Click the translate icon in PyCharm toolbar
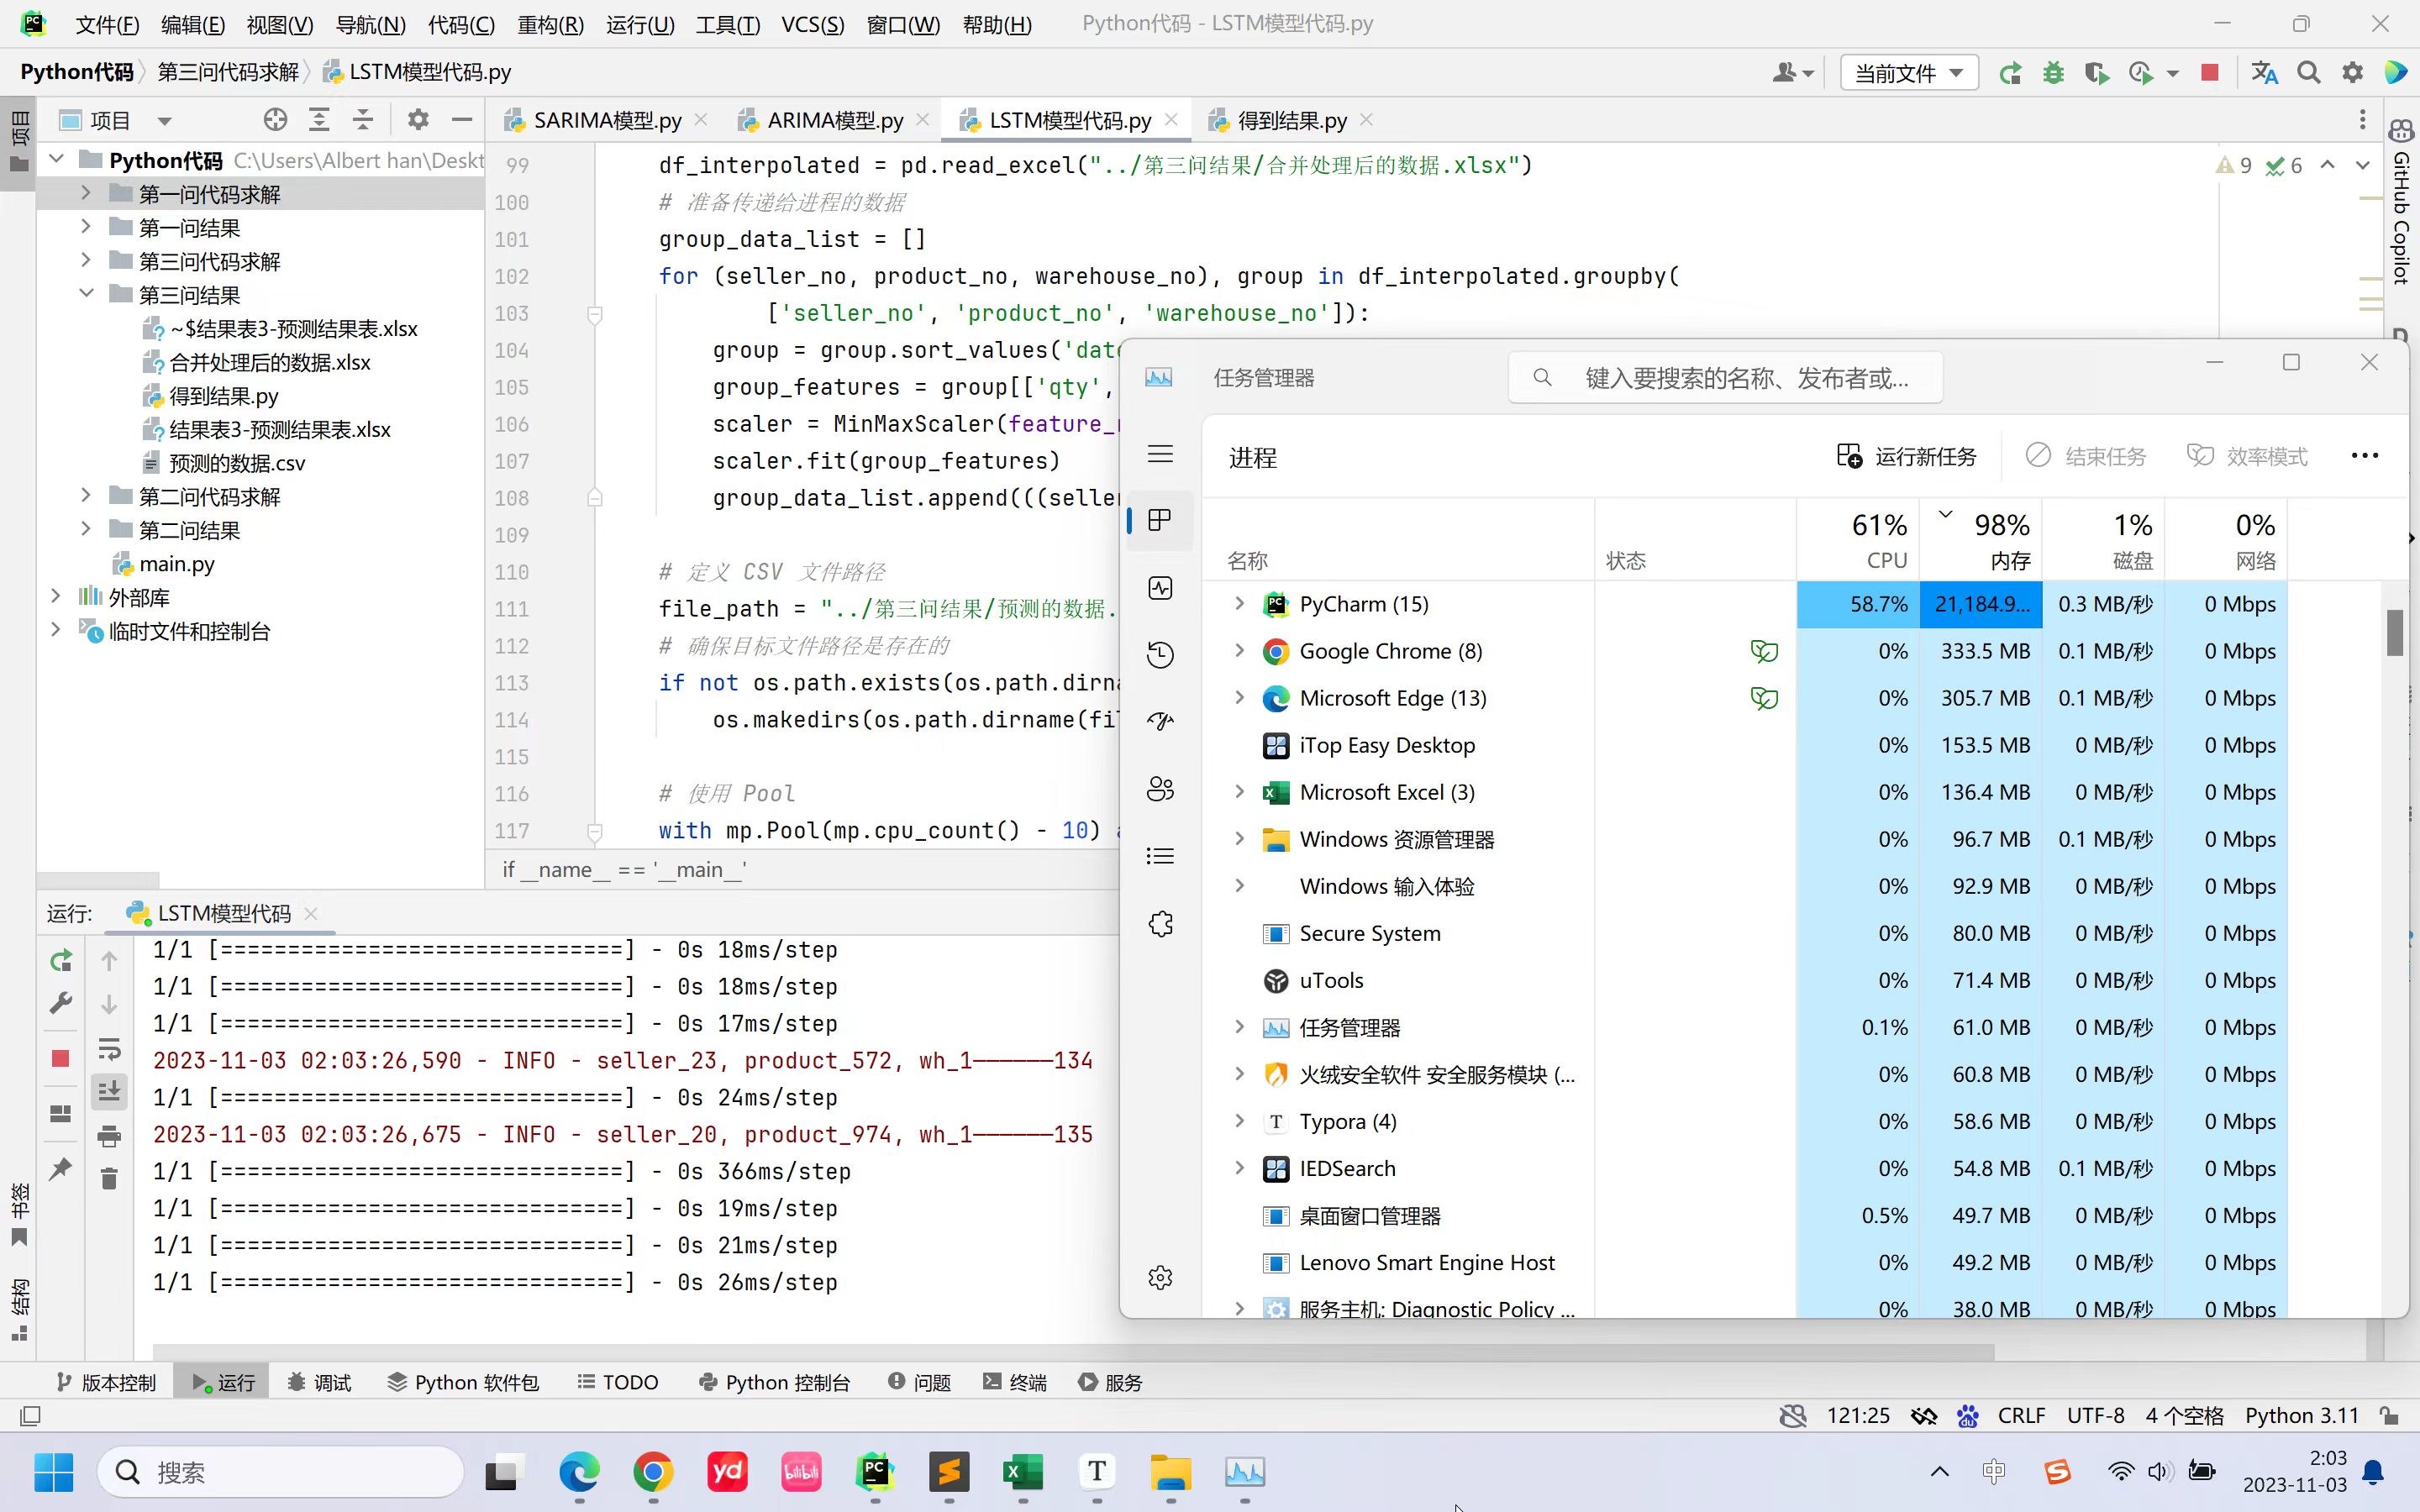The image size is (2420, 1512). (x=2264, y=73)
